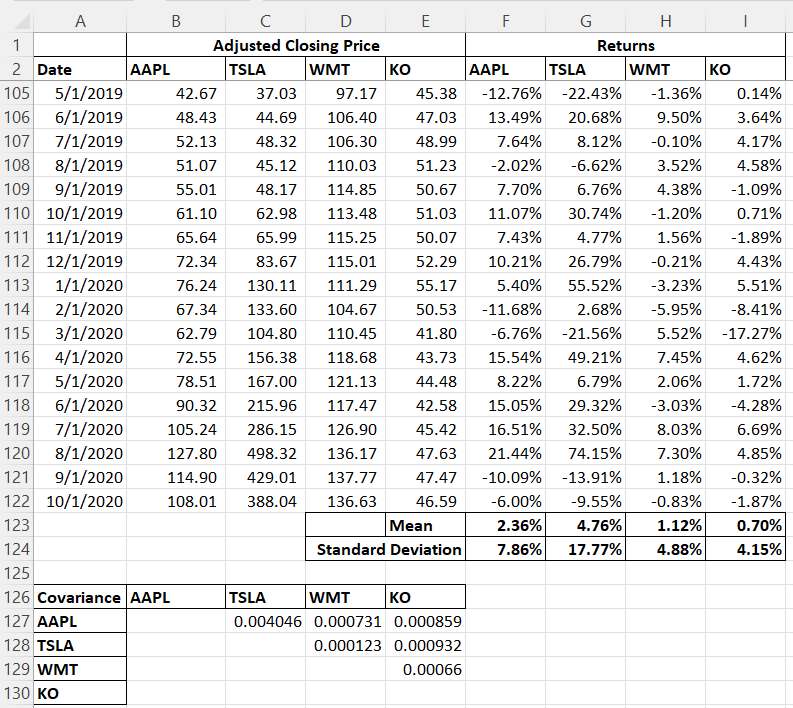Click the 'Covariance' label cell
793x708 pixels.
point(80,597)
